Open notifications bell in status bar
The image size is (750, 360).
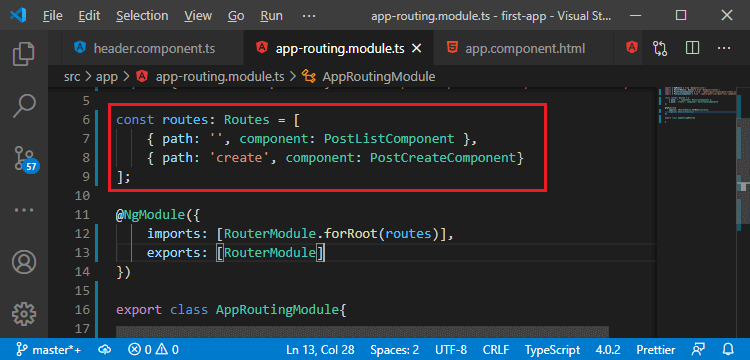[728, 349]
